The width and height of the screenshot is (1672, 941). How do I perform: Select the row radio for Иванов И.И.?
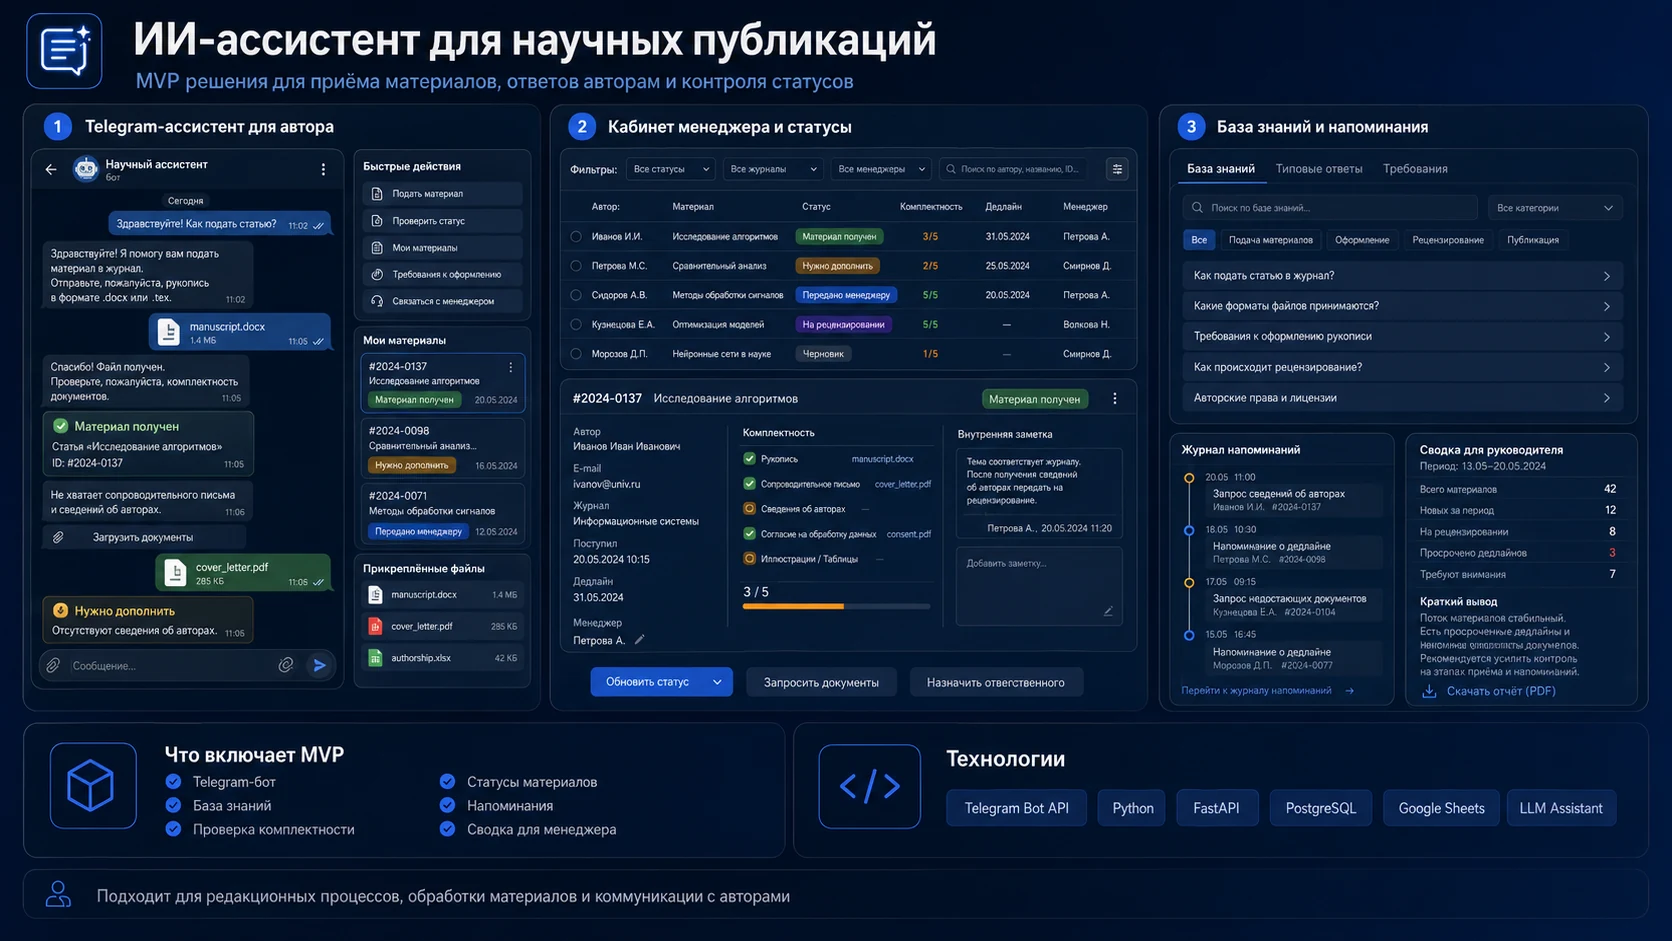576,237
